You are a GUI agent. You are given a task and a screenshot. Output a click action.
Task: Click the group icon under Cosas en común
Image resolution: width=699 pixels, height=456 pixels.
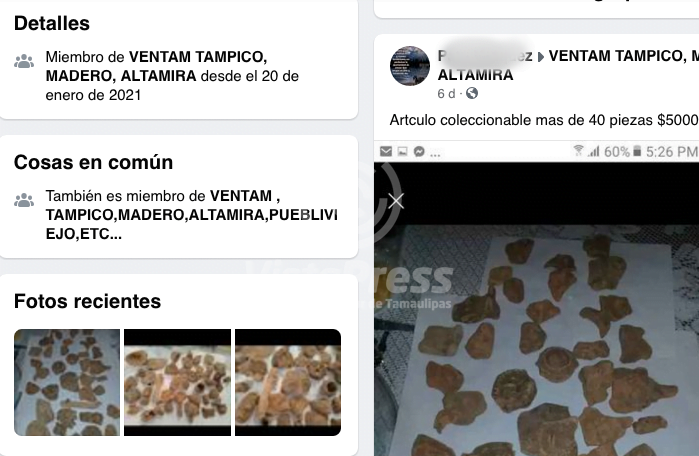[24, 200]
